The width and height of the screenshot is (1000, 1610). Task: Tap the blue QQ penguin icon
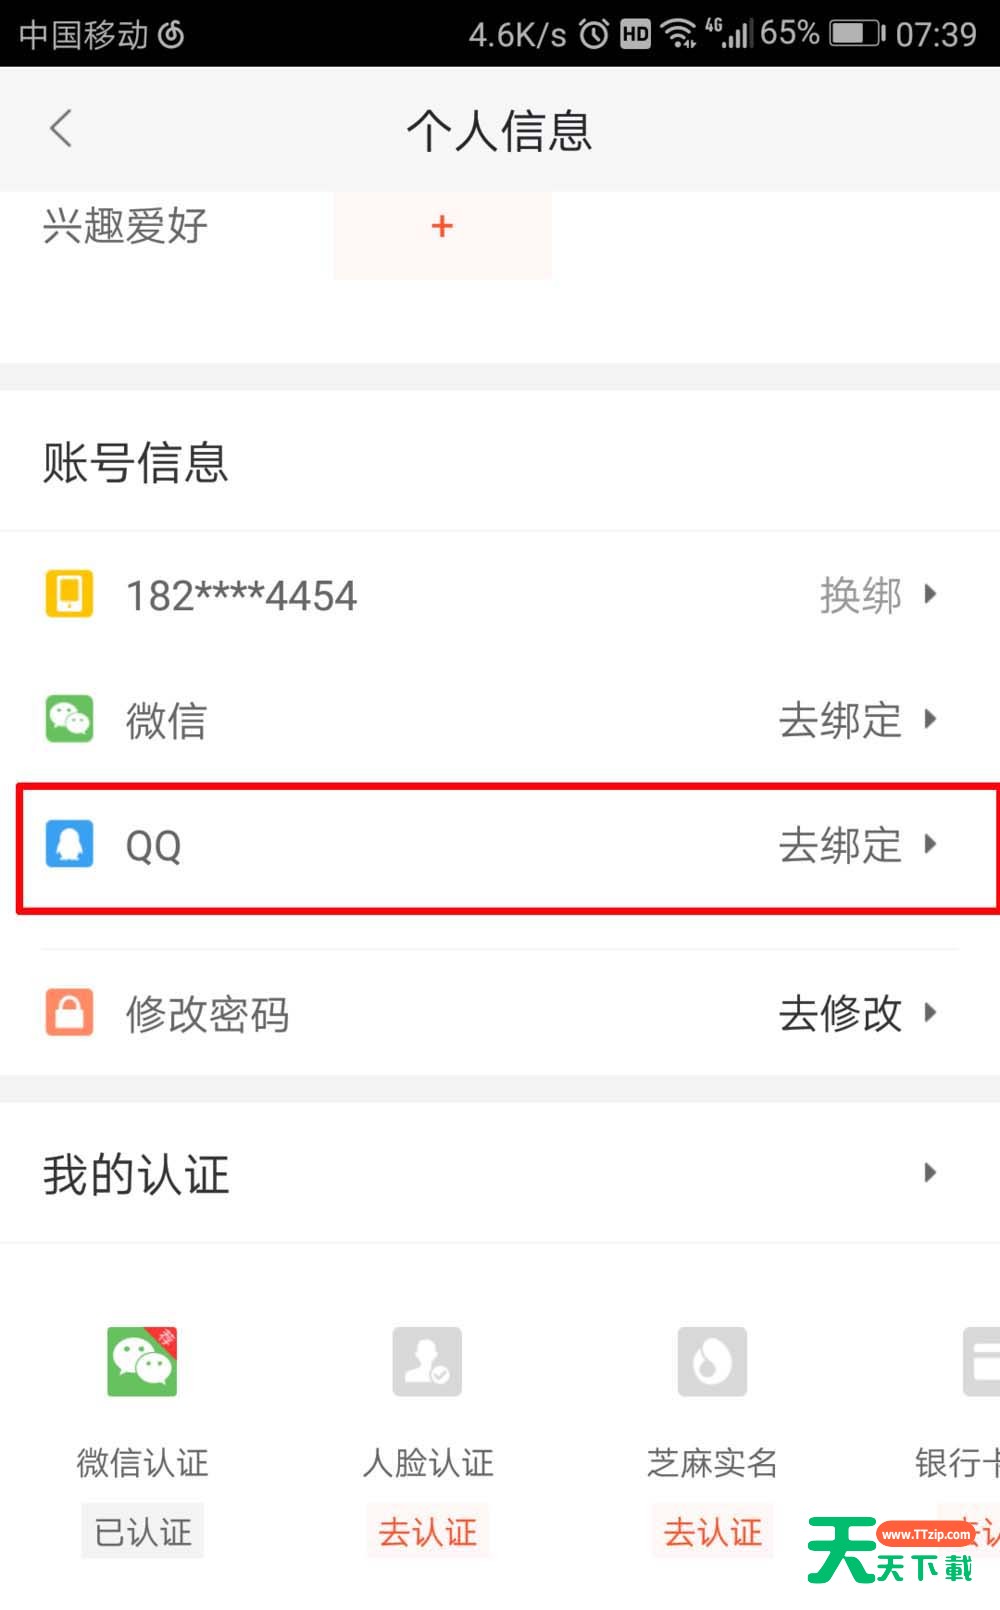68,845
